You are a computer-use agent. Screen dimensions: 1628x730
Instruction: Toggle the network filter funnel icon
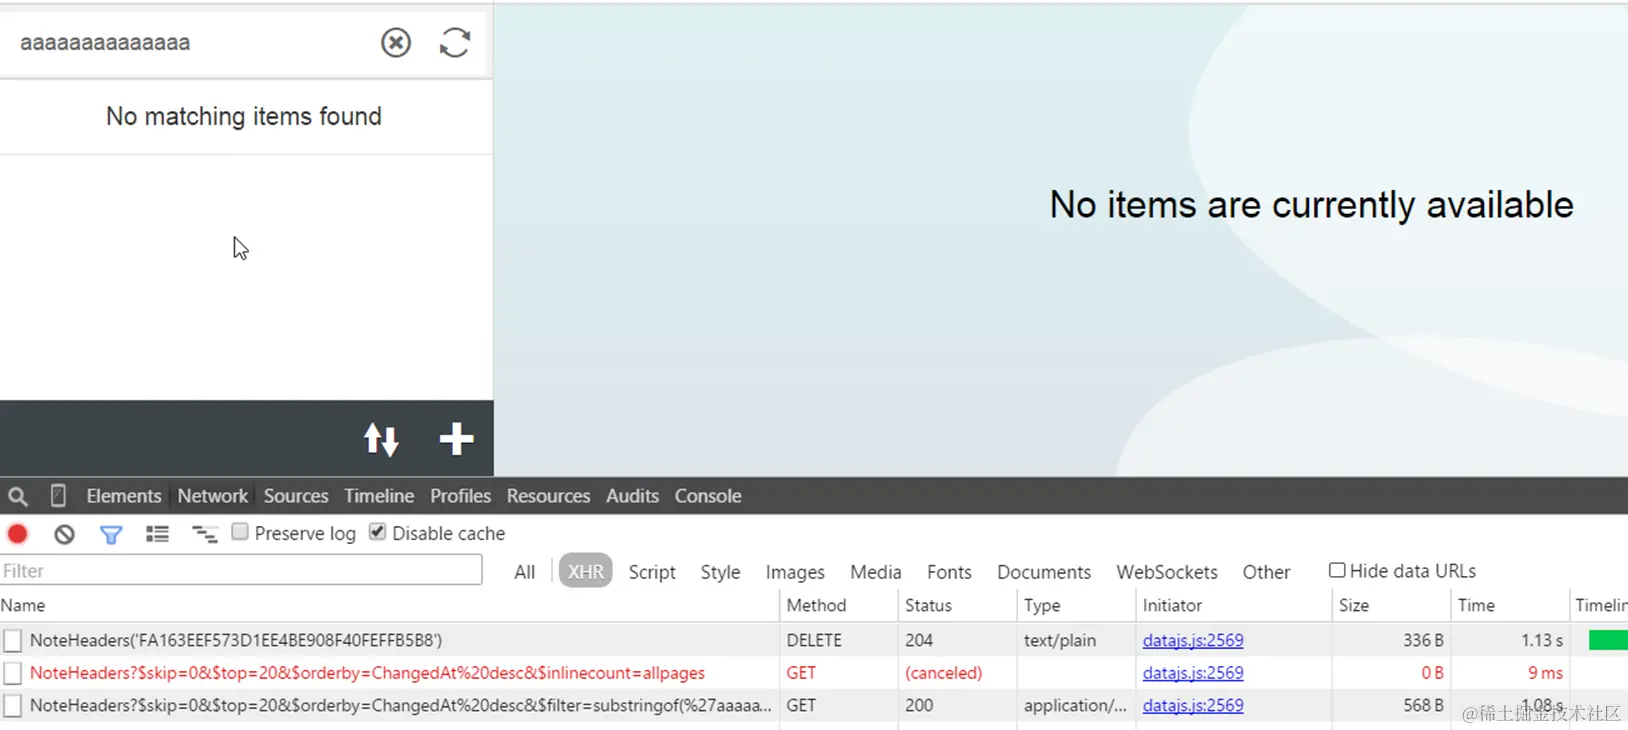point(111,534)
